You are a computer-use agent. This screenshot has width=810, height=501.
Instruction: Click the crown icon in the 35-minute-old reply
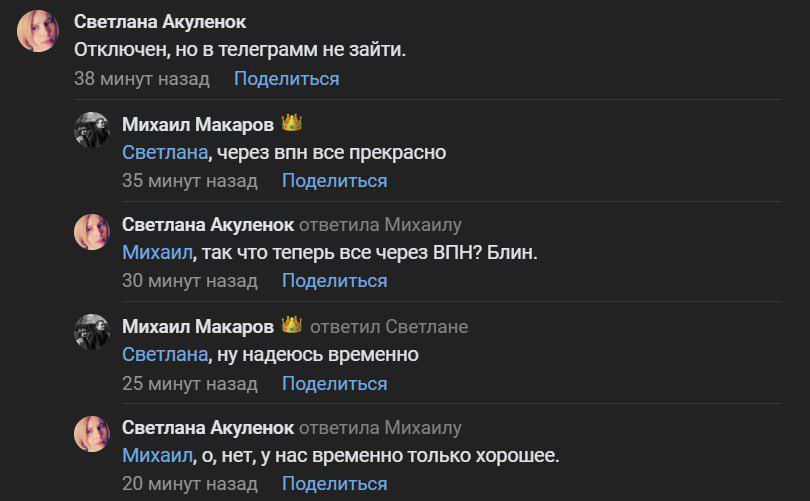(291, 124)
